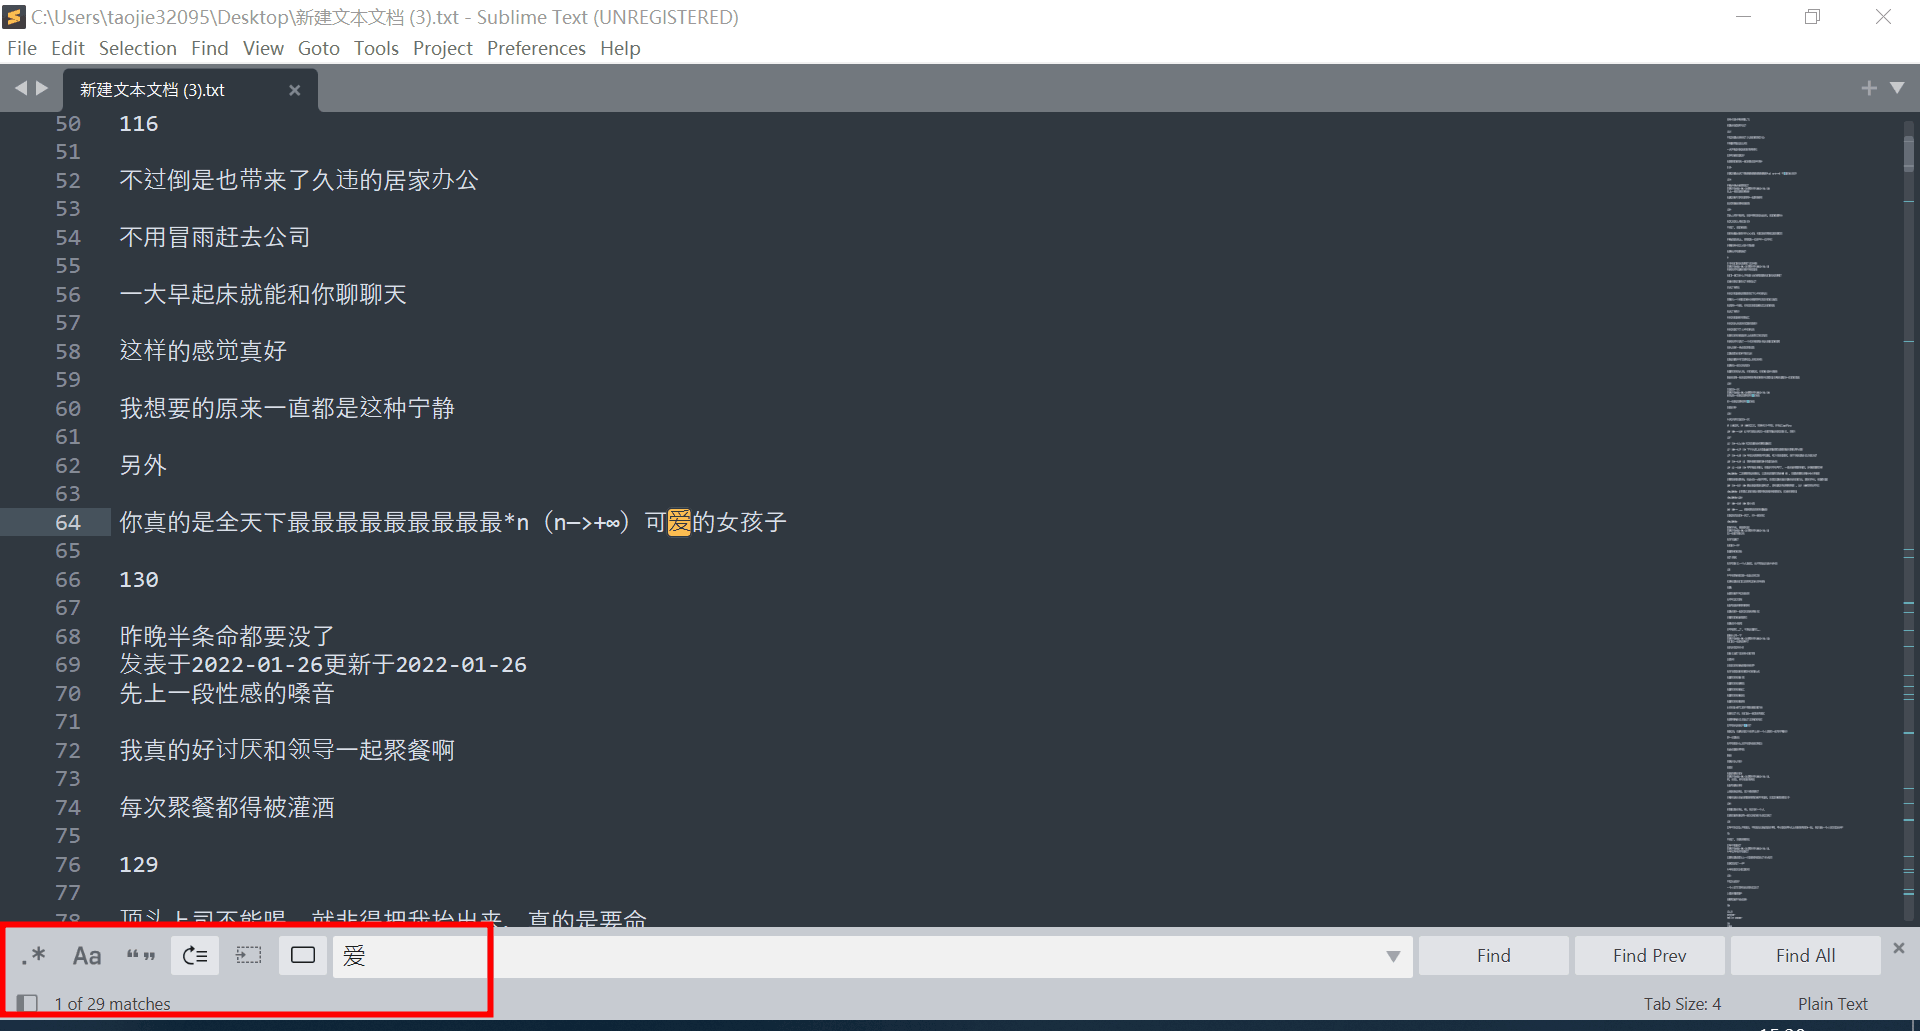Open the Tools menu
Viewport: 1920px width, 1031px height.
tap(376, 48)
